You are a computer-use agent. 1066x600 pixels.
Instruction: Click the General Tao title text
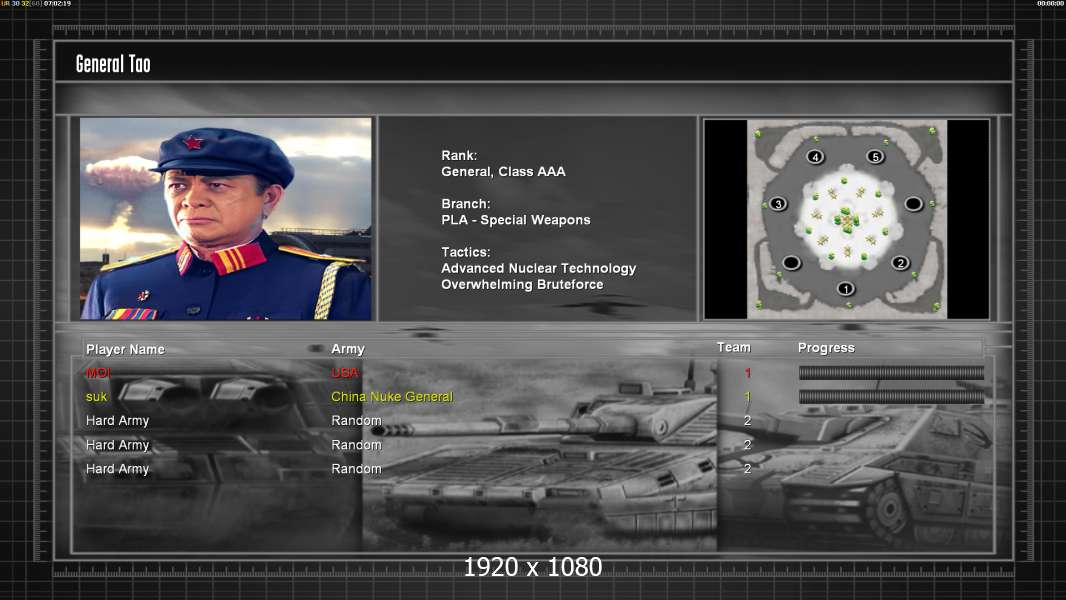tap(113, 64)
